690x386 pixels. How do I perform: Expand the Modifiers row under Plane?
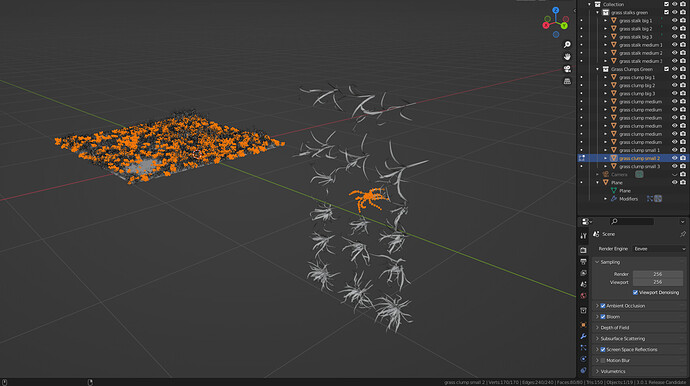pyautogui.click(x=606, y=199)
